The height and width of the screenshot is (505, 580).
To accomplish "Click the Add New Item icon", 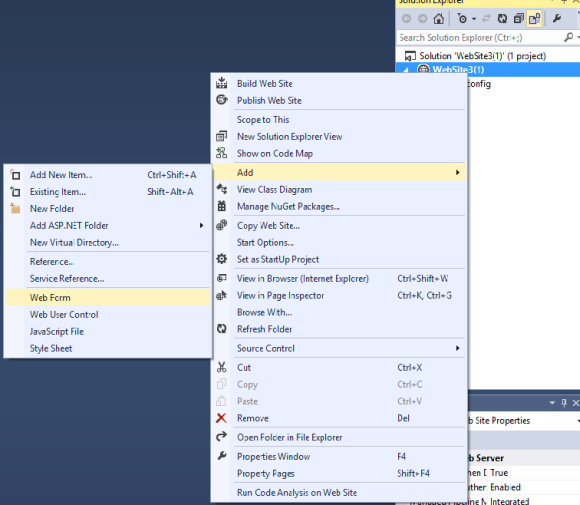I will click(15, 175).
